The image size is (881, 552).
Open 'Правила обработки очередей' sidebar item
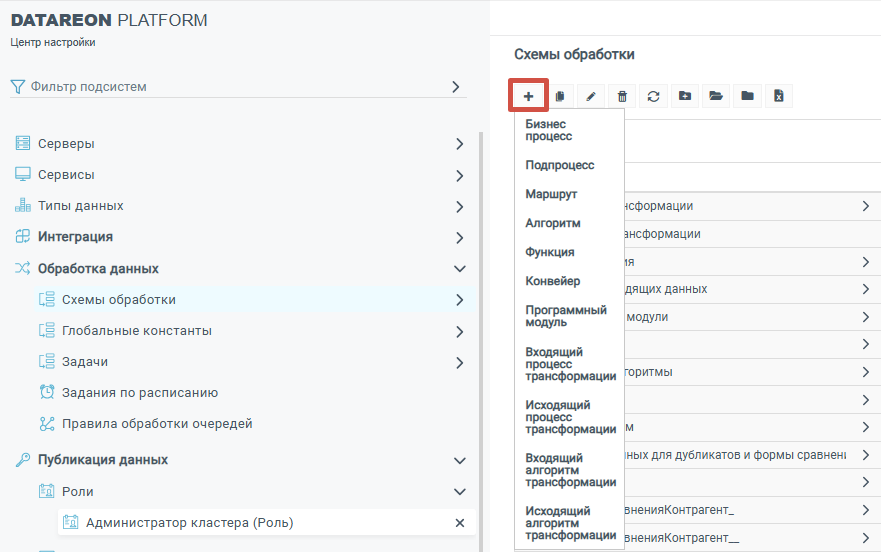click(156, 424)
